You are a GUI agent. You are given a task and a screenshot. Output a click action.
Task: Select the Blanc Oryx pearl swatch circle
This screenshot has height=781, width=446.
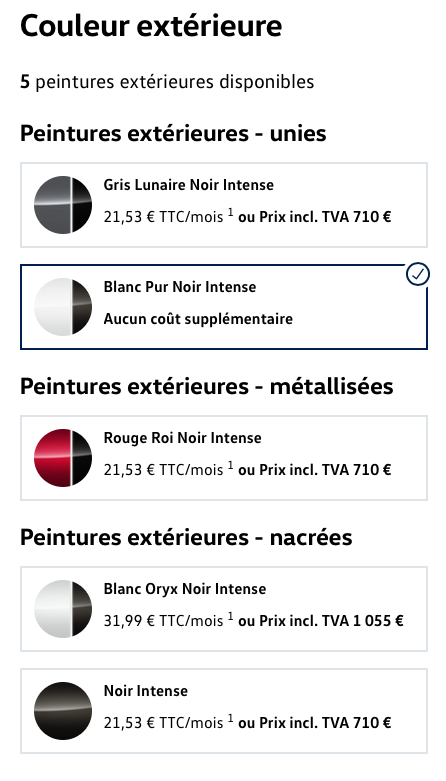tap(63, 609)
